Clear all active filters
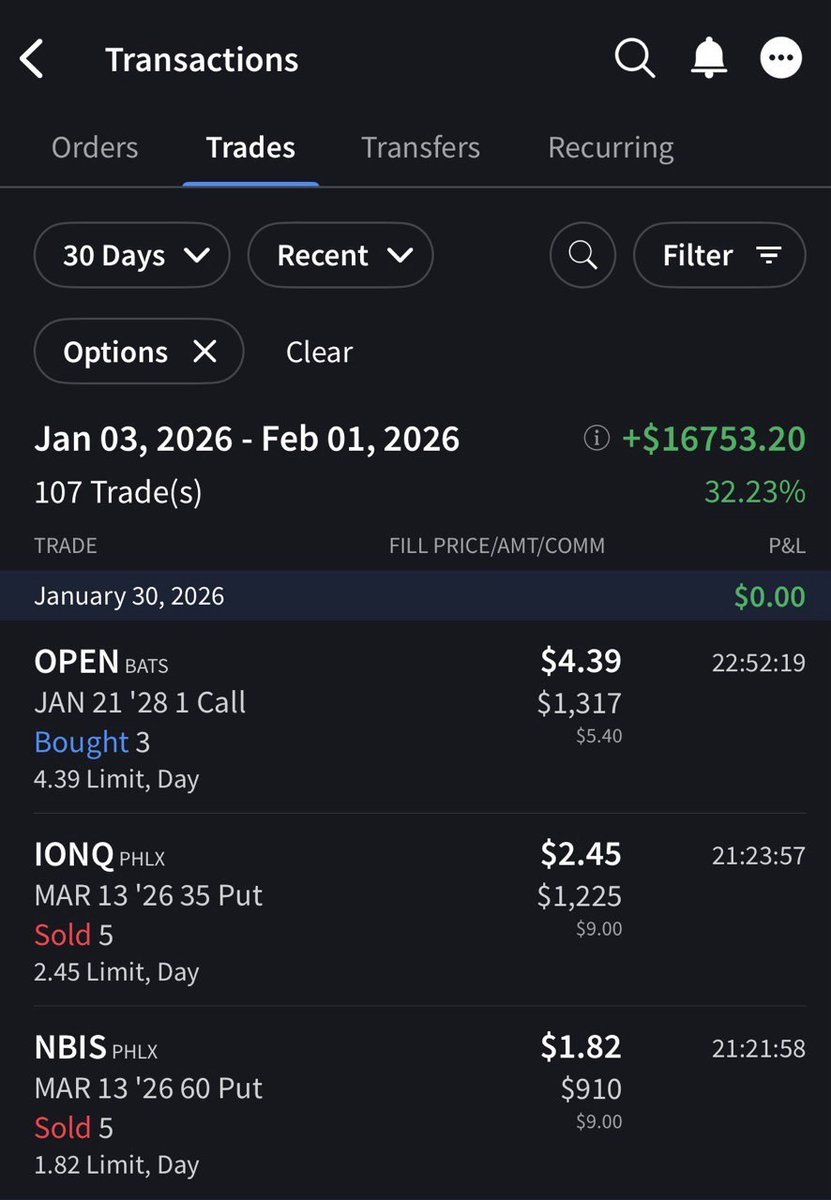 coord(318,351)
